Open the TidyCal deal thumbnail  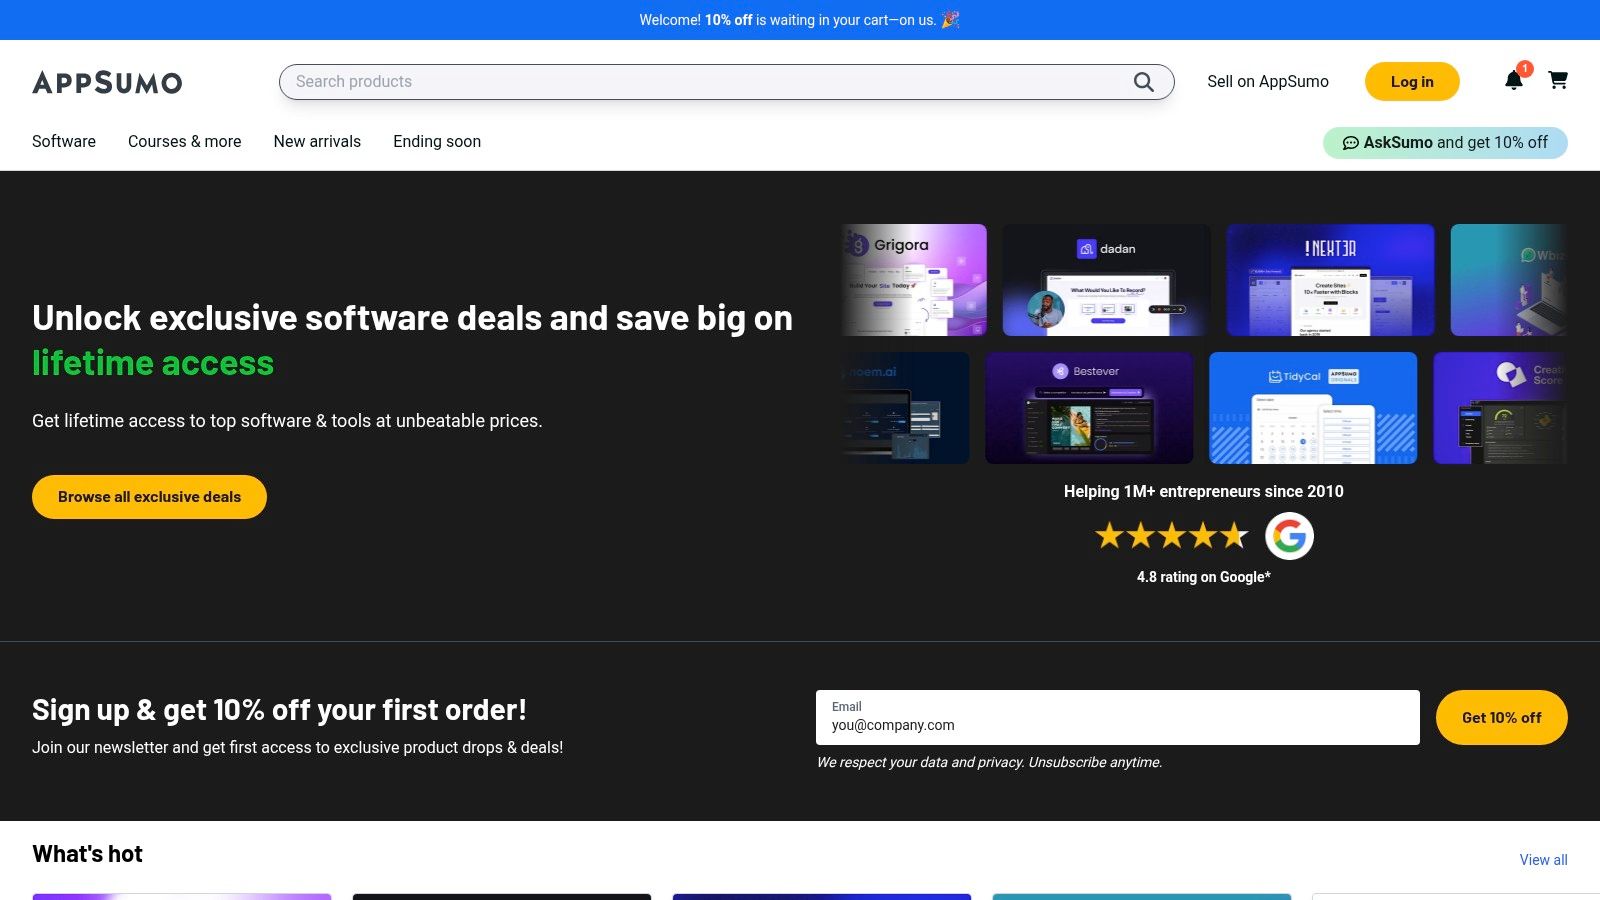pyautogui.click(x=1313, y=408)
